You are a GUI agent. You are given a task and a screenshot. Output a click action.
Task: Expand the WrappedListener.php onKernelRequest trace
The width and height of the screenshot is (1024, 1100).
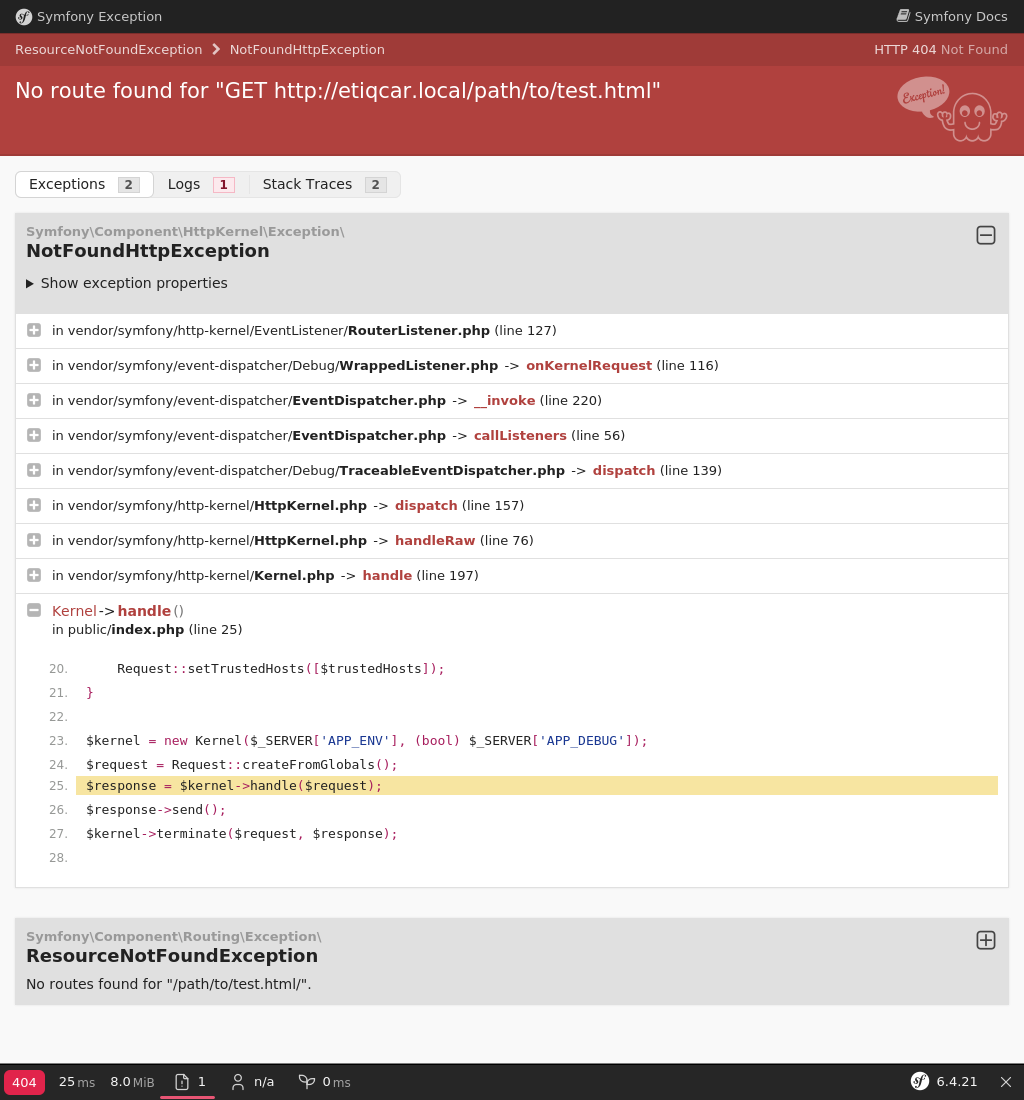pos(34,365)
